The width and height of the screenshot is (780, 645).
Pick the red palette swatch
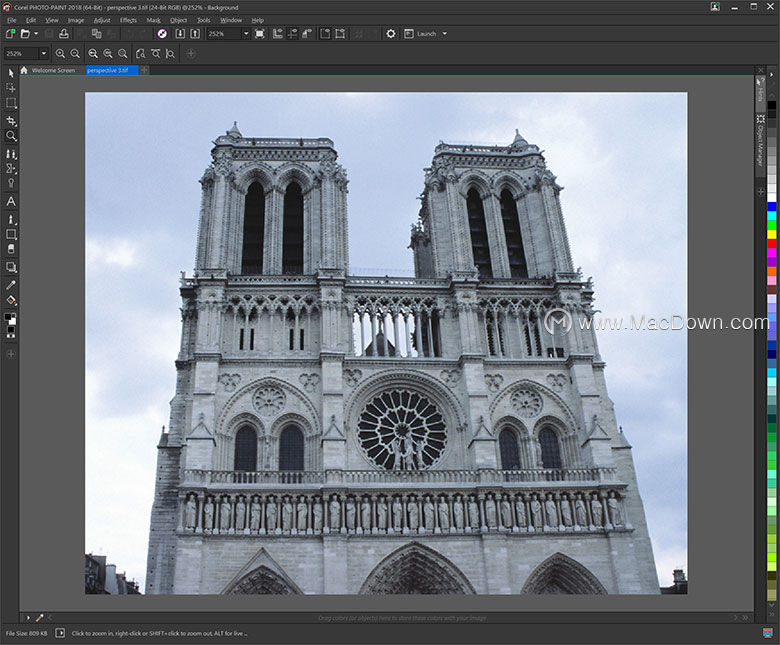772,243
